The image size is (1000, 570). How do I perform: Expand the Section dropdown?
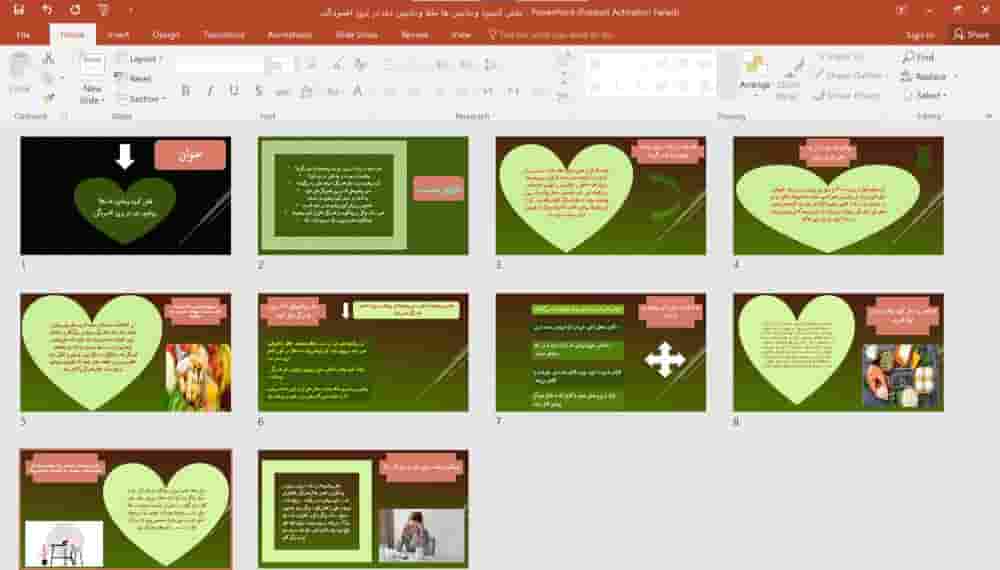[x=141, y=99]
